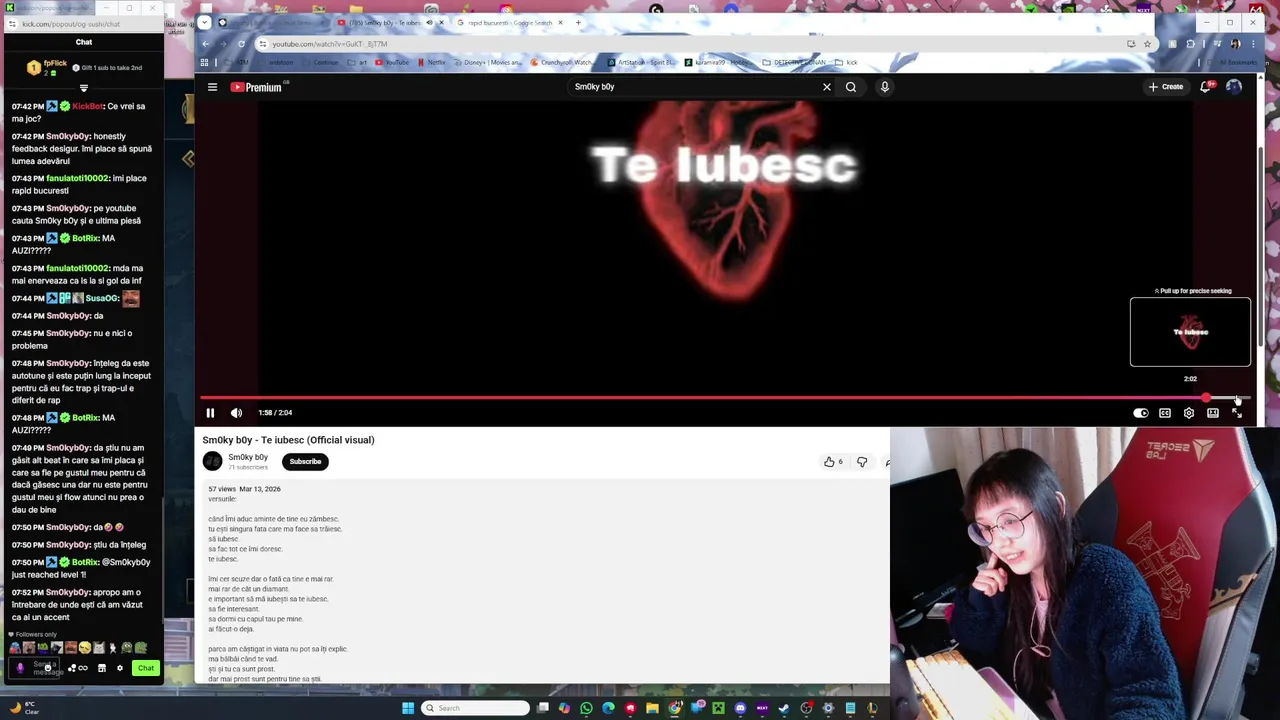This screenshot has height=720, width=1280.
Task: Open the Kick chat shop icon
Action: [x=101, y=668]
